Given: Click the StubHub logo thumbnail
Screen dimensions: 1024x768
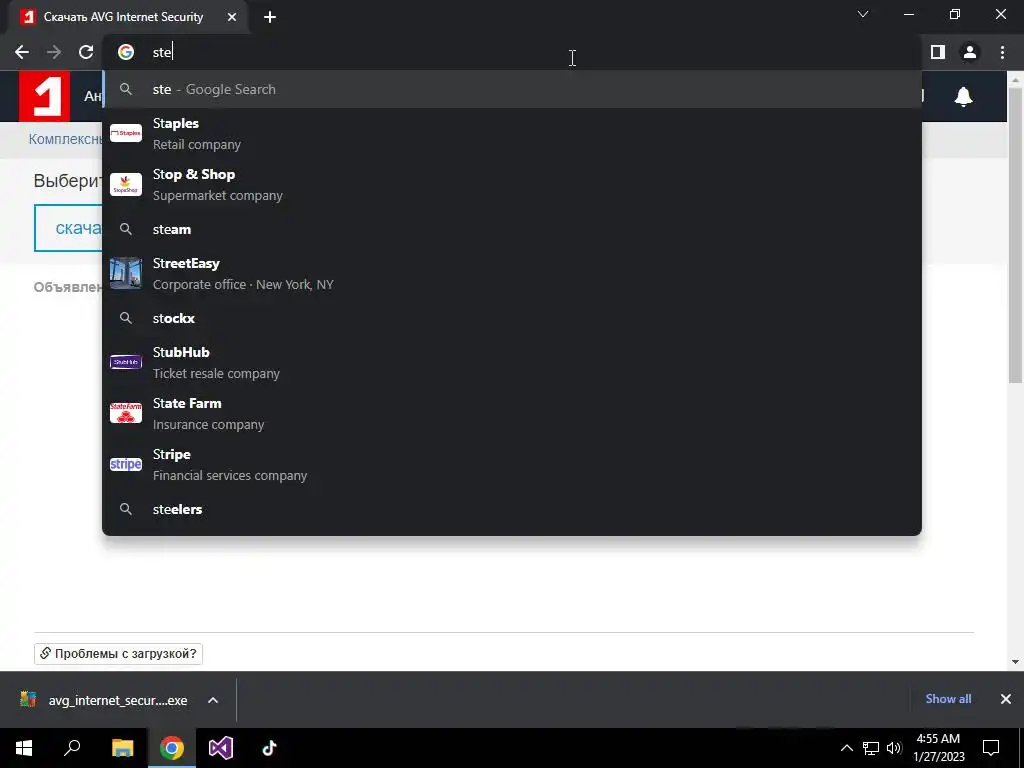Looking at the screenshot, I should tap(126, 362).
